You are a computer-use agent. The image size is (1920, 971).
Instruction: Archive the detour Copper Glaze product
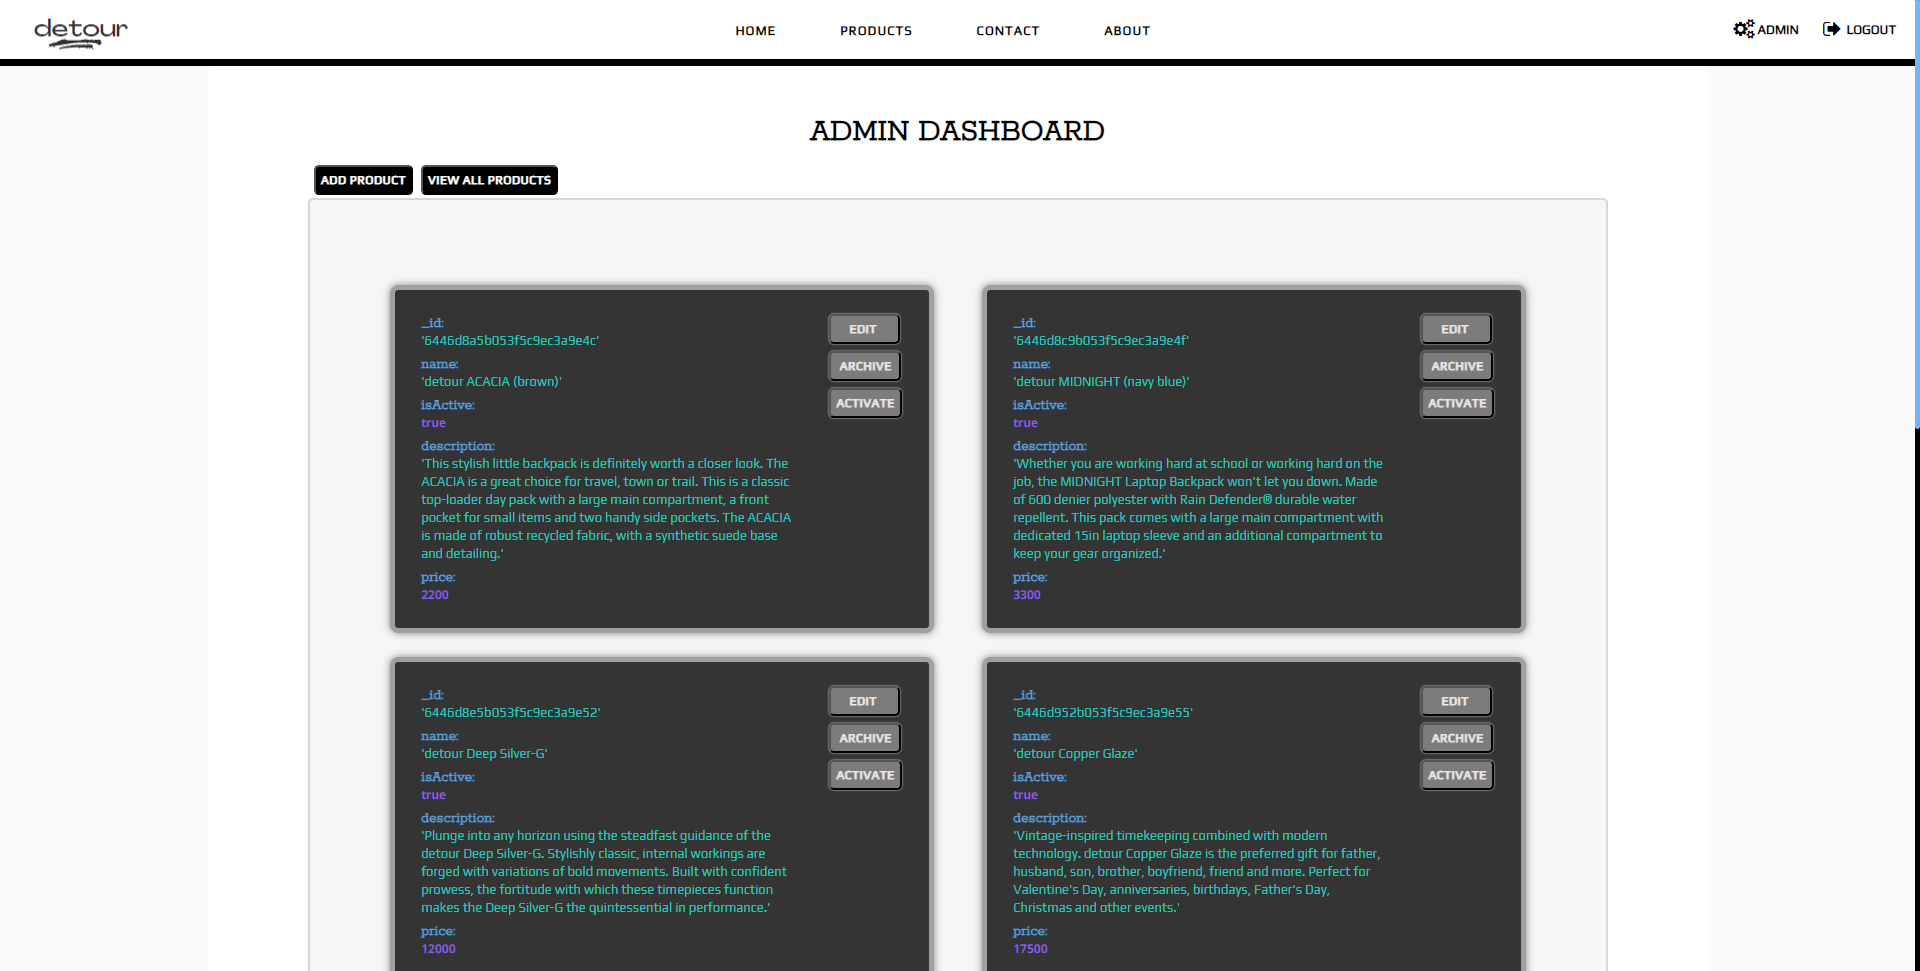tap(1457, 738)
